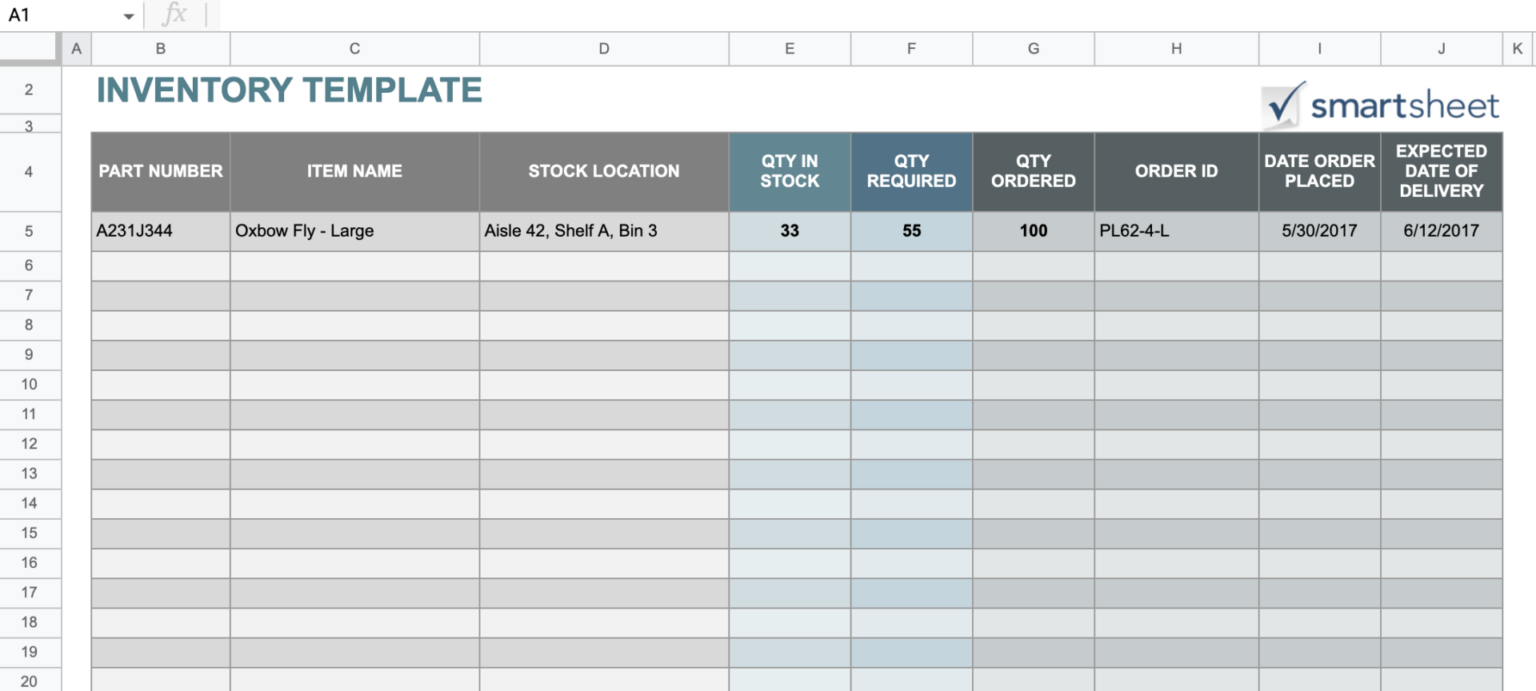Viewport: 1536px width, 691px height.
Task: Open the Name Box dropdown arrow
Action: pos(128,16)
